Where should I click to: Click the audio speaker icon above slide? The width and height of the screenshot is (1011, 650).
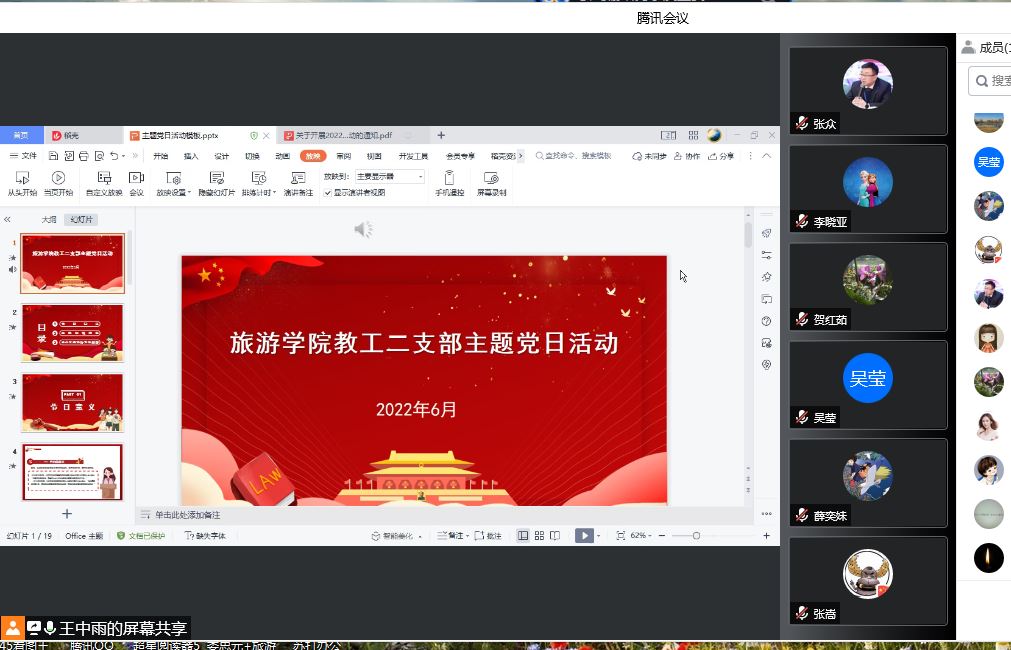[x=363, y=230]
